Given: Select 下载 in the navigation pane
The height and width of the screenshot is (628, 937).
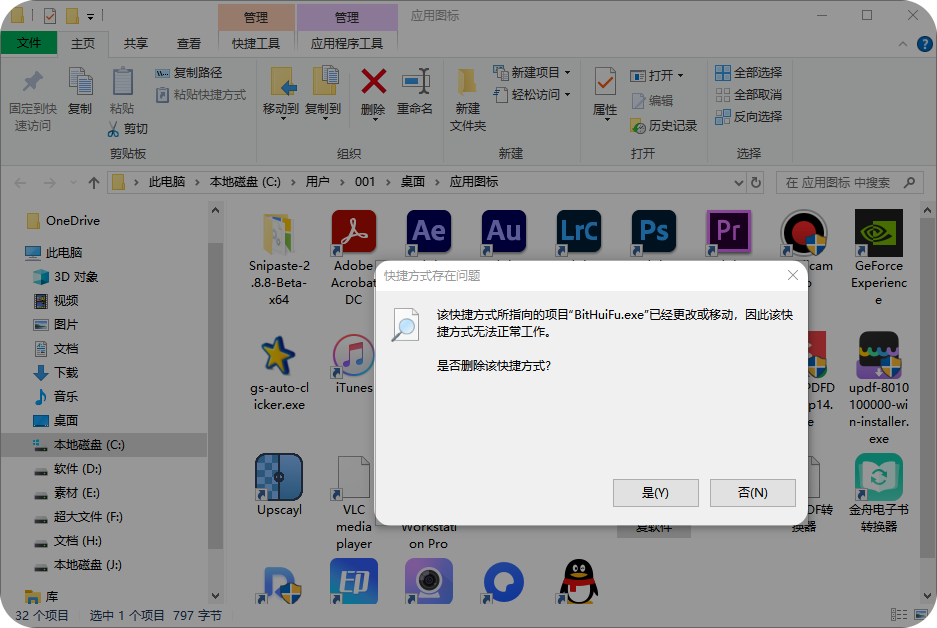Looking at the screenshot, I should (56, 372).
